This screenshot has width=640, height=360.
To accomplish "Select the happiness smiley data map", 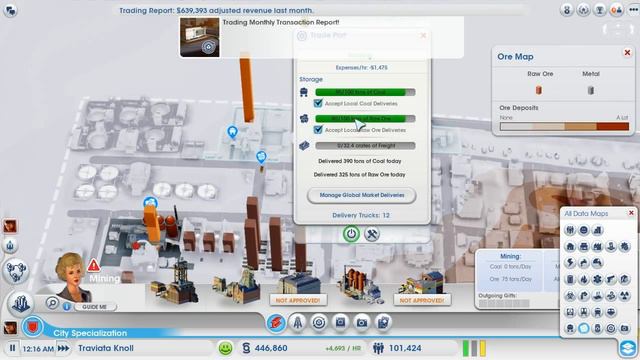I will coord(584,230).
